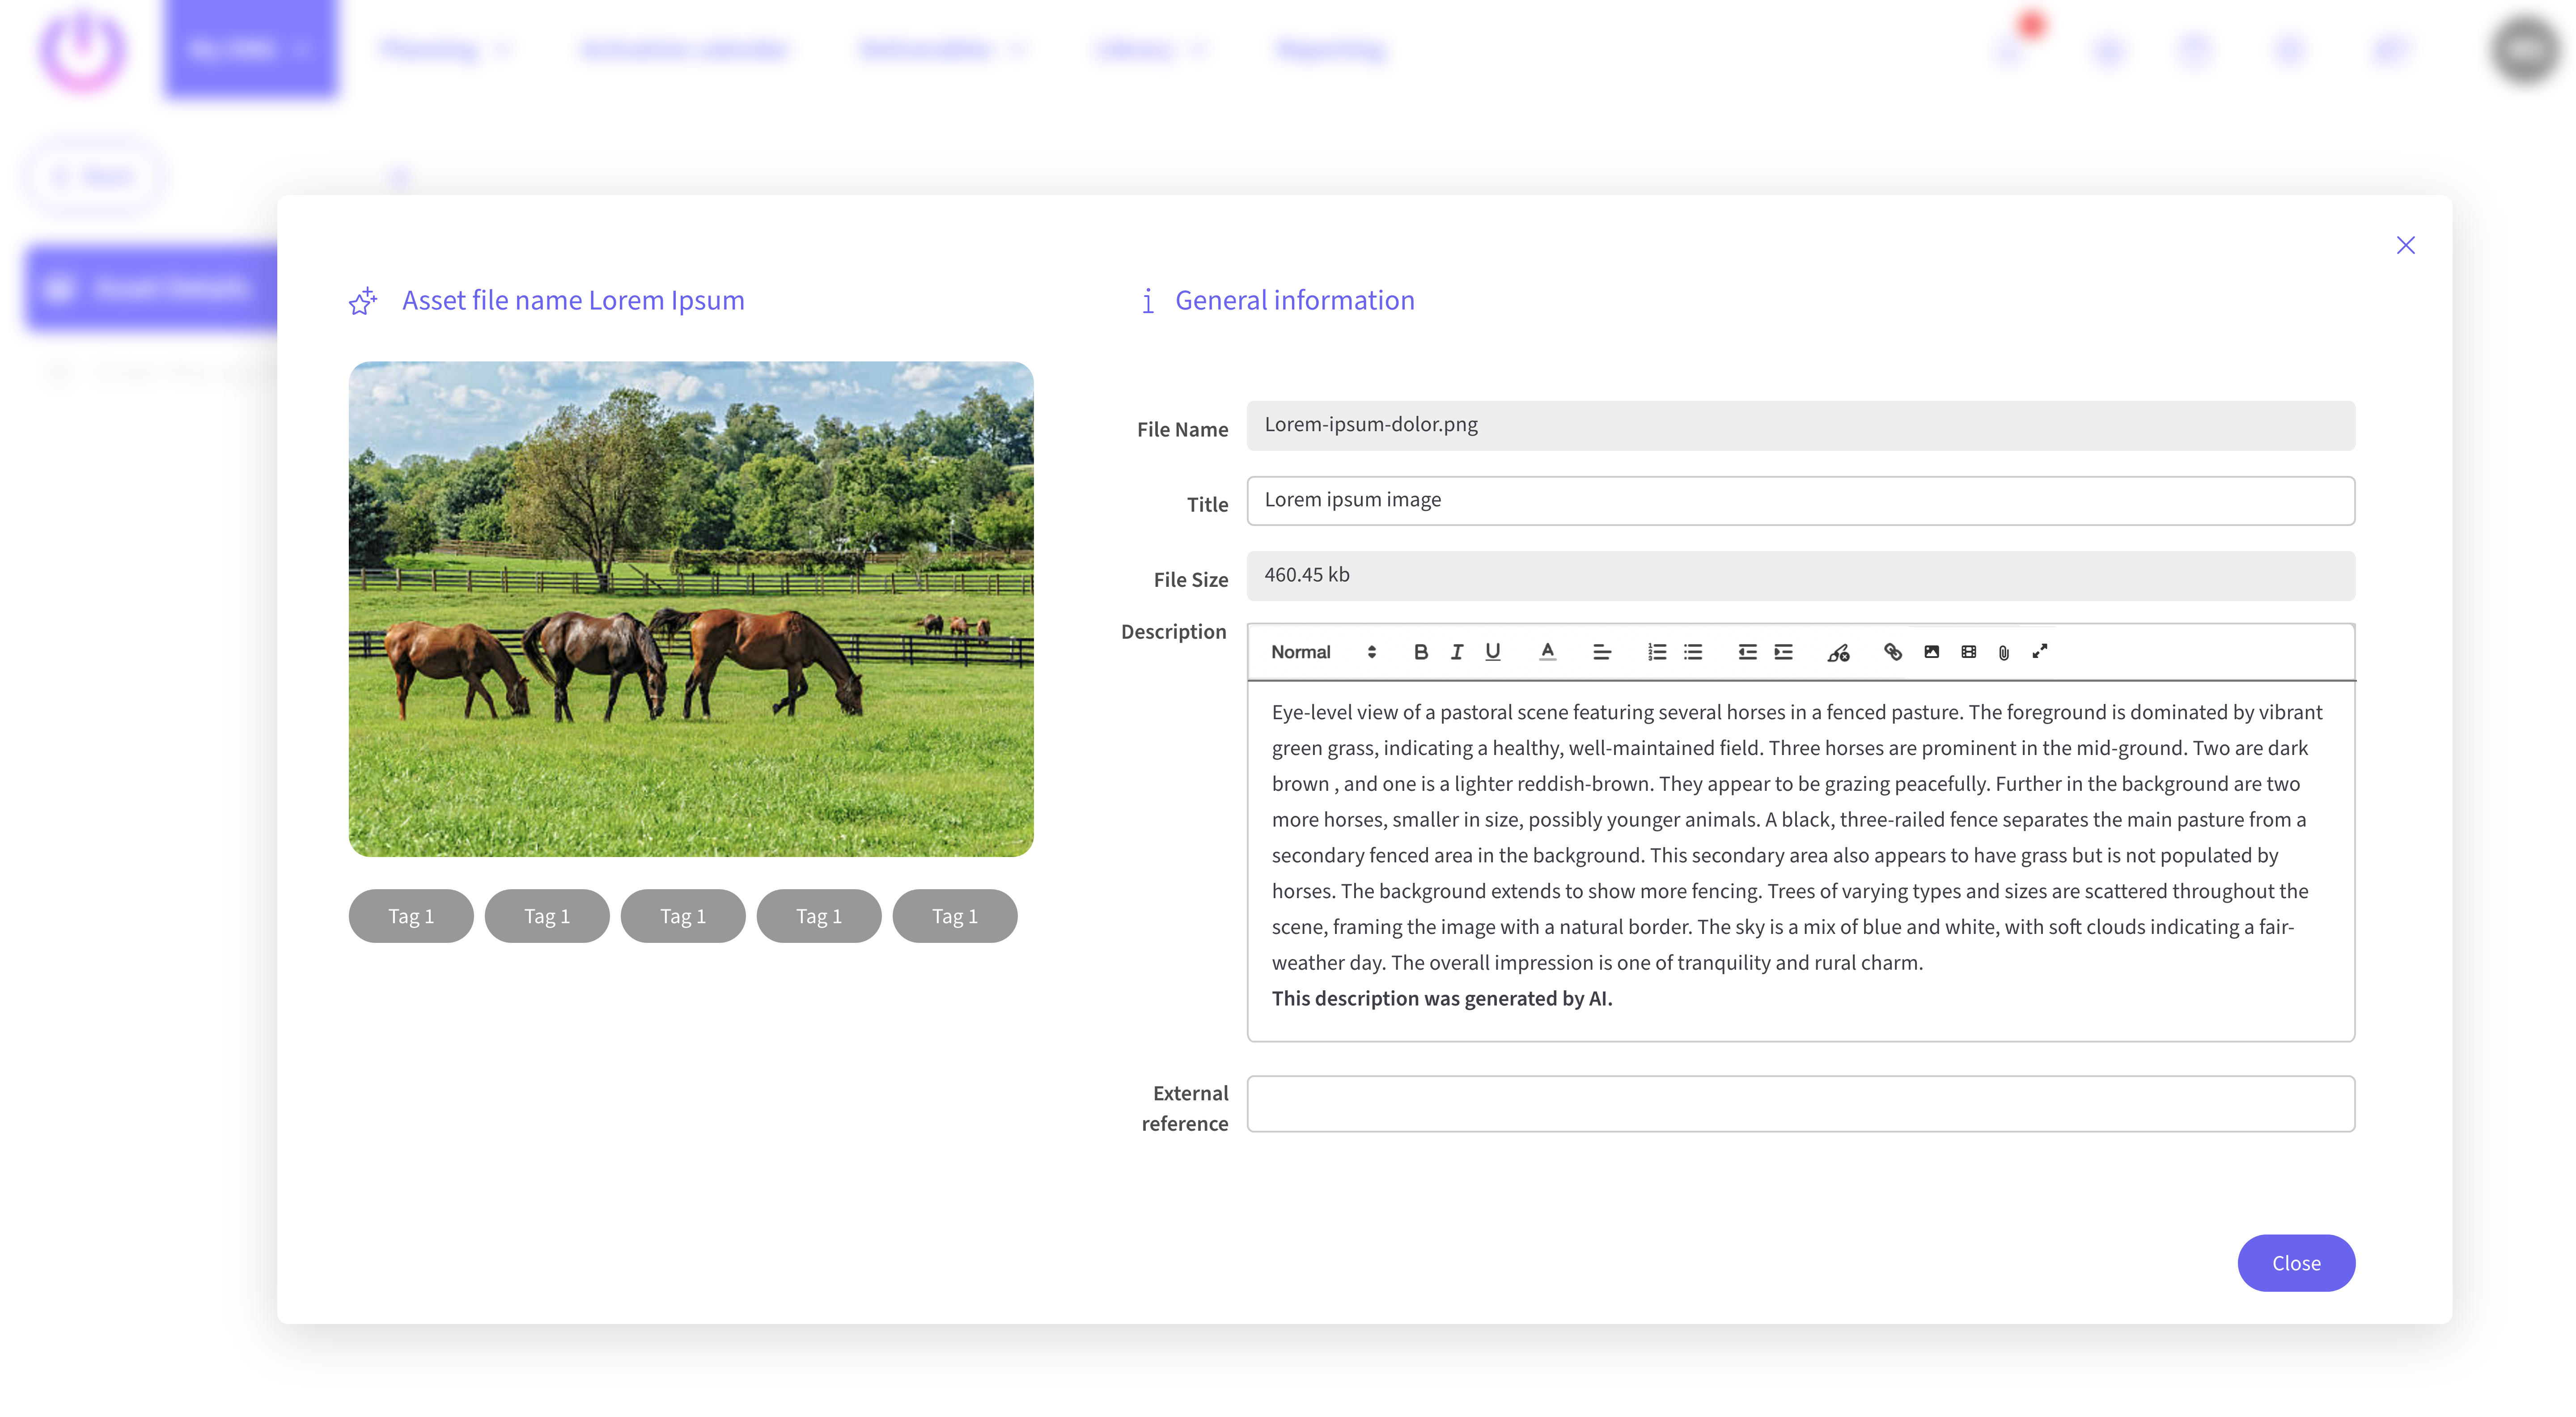Open the Normal paragraph style dropdown
Image resolution: width=2576 pixels, height=1417 pixels.
[1322, 652]
